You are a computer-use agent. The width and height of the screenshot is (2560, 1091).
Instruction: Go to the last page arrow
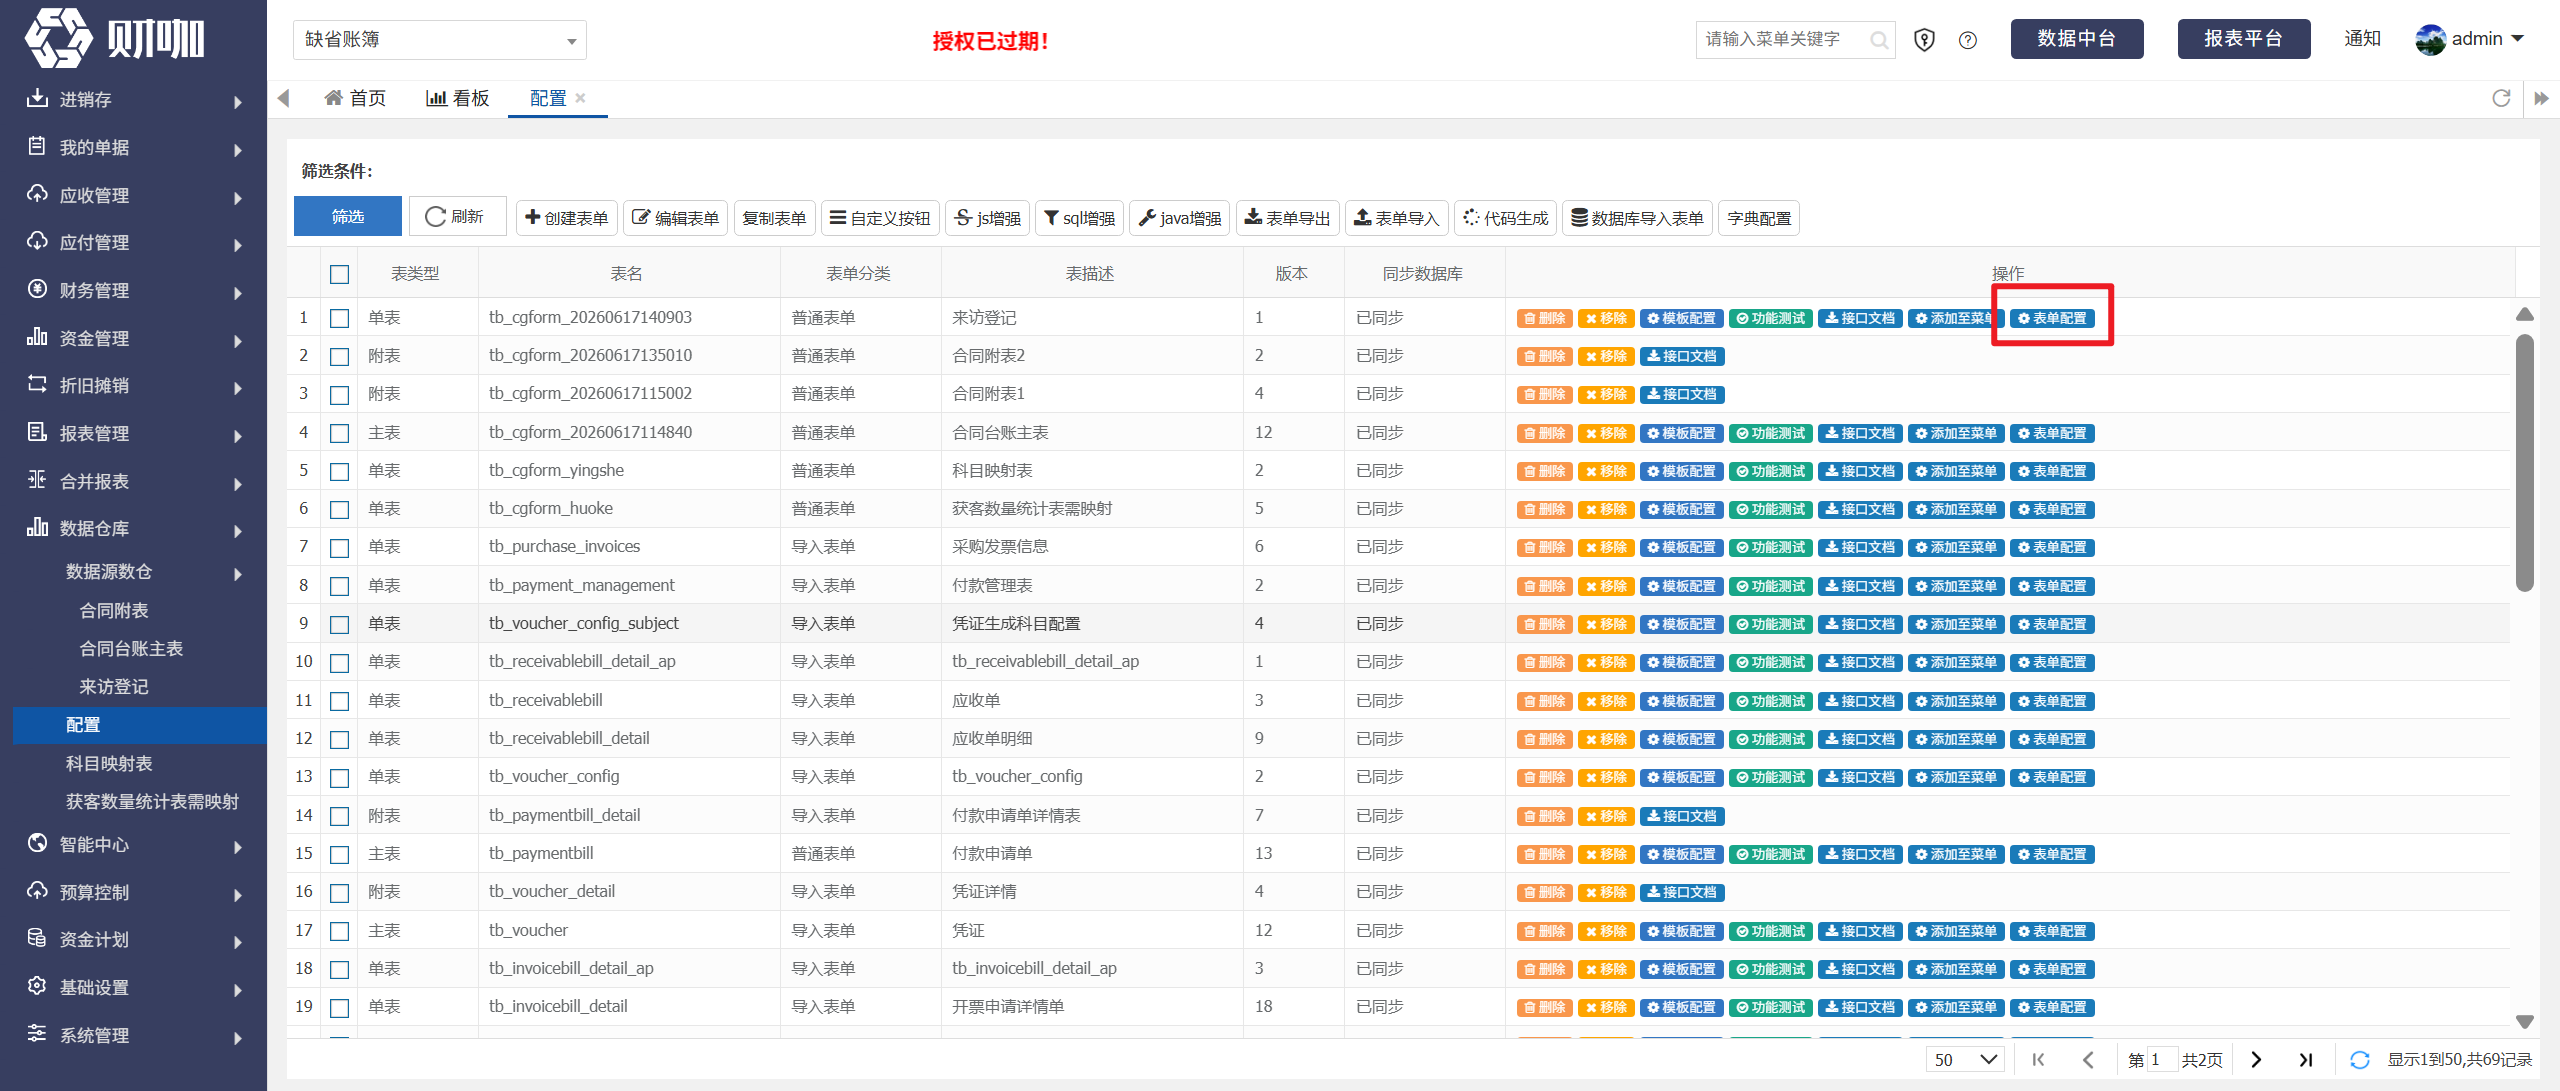(x=2305, y=1060)
